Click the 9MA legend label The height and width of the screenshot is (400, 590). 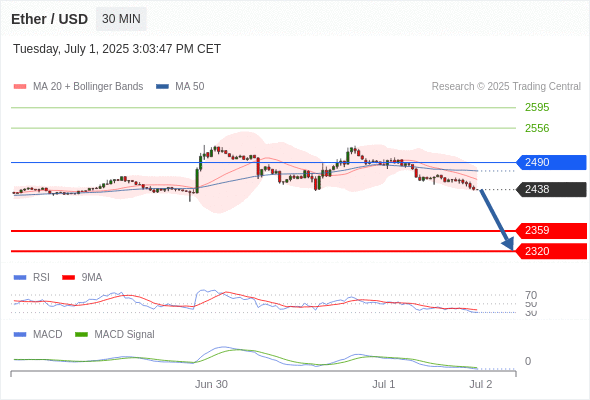pos(92,278)
